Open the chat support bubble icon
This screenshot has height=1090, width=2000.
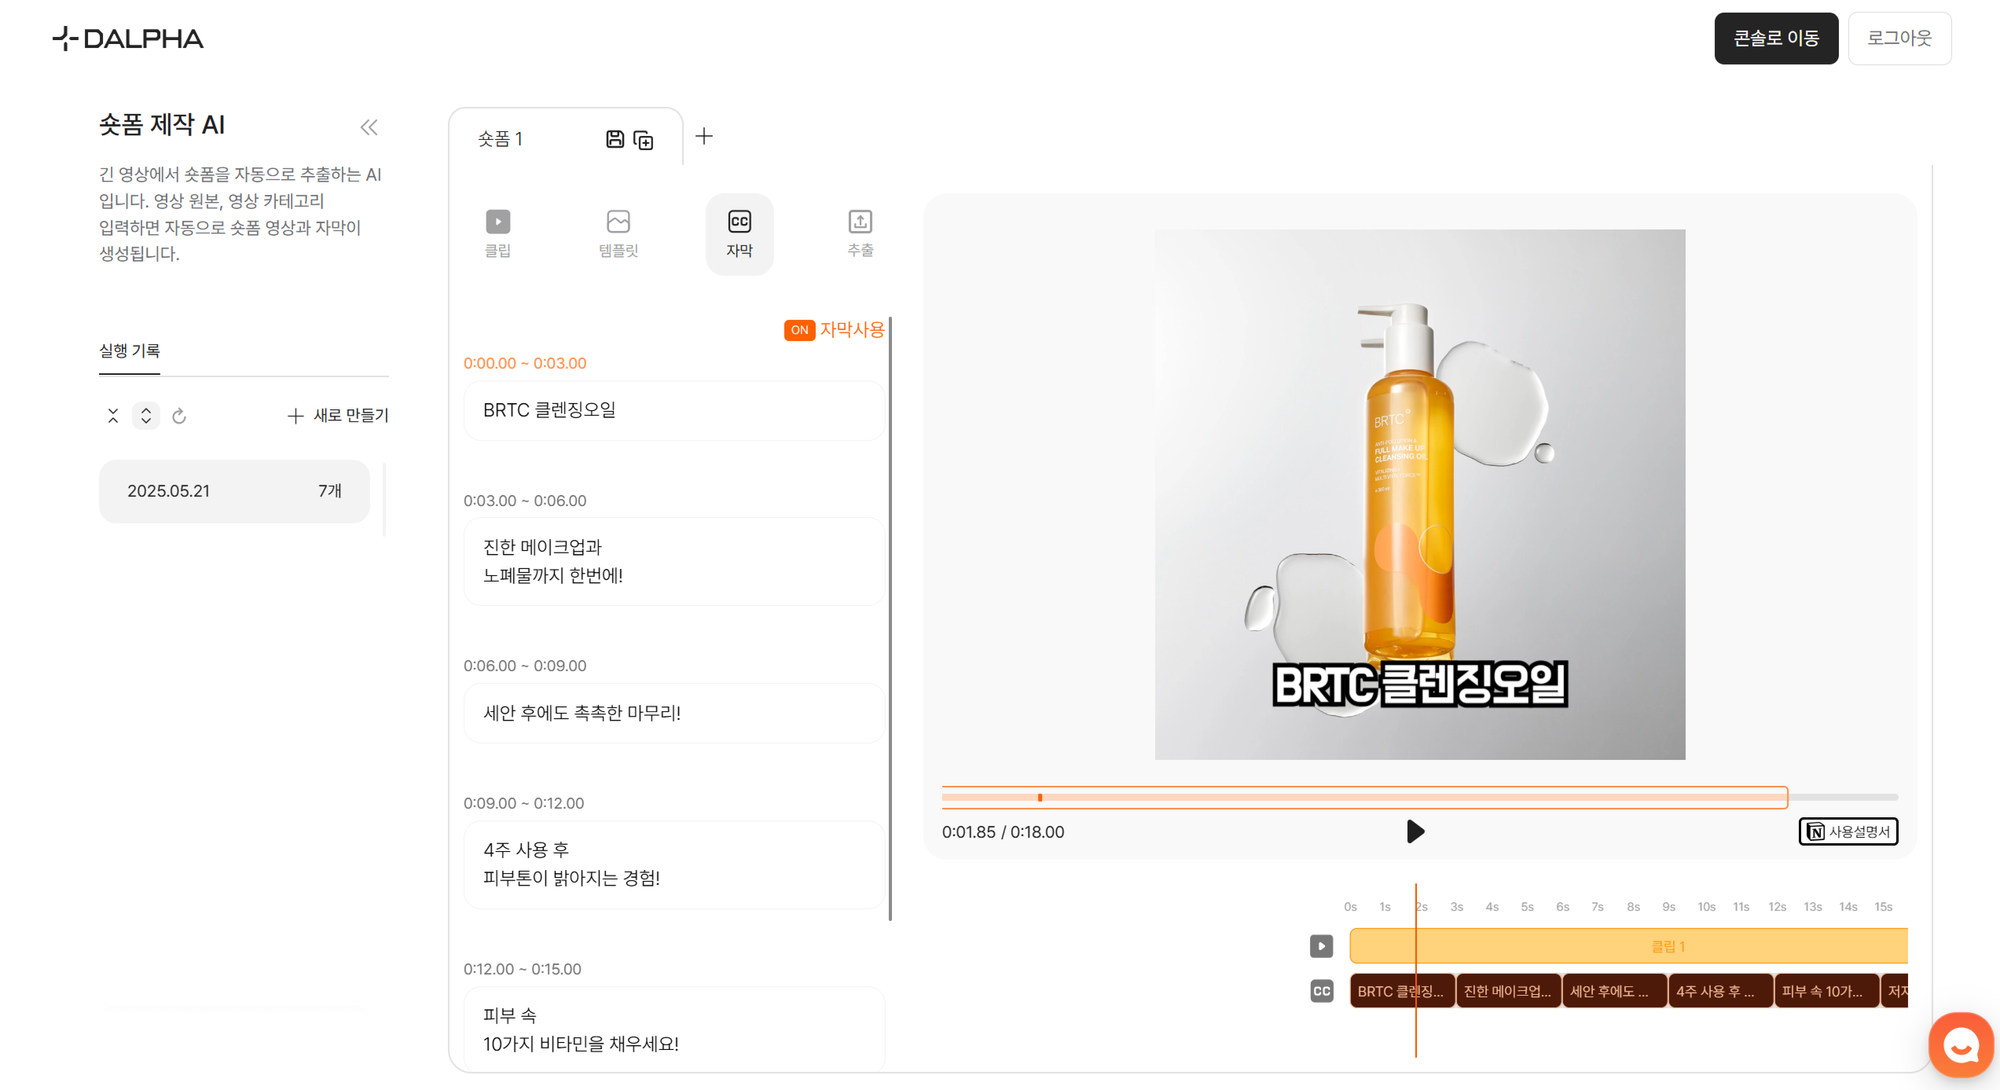point(1960,1045)
